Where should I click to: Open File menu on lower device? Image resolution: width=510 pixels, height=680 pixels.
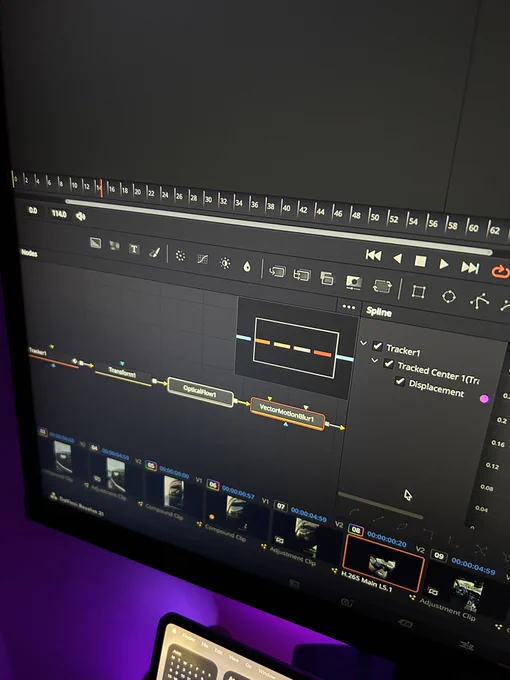point(205,644)
